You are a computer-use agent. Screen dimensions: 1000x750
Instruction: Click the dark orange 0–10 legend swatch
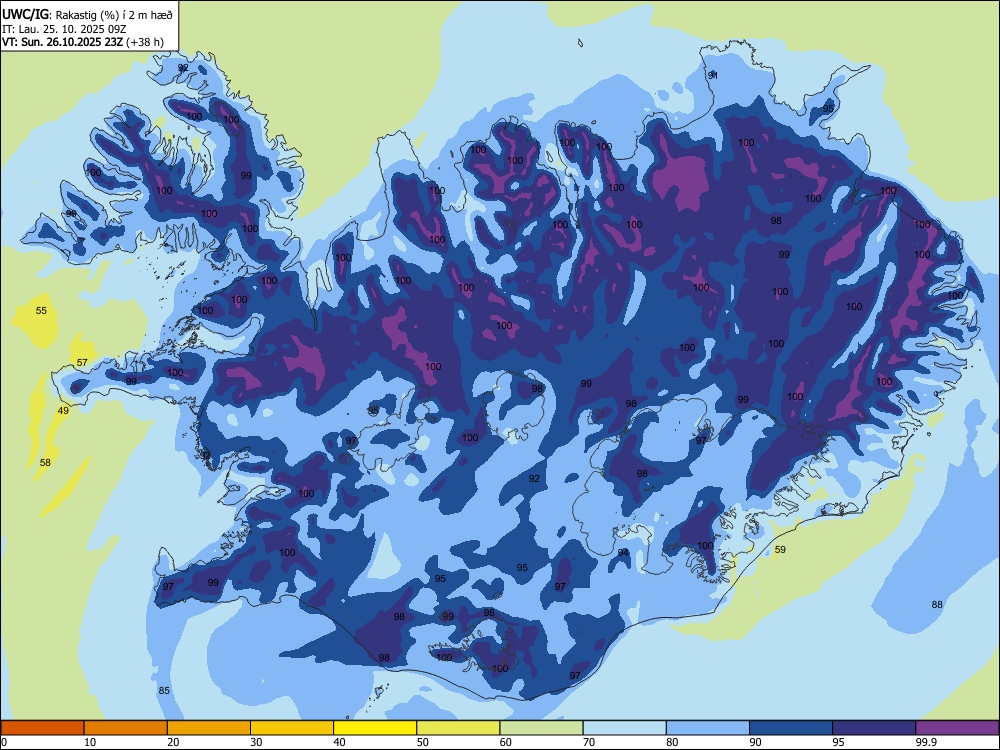coord(42,728)
